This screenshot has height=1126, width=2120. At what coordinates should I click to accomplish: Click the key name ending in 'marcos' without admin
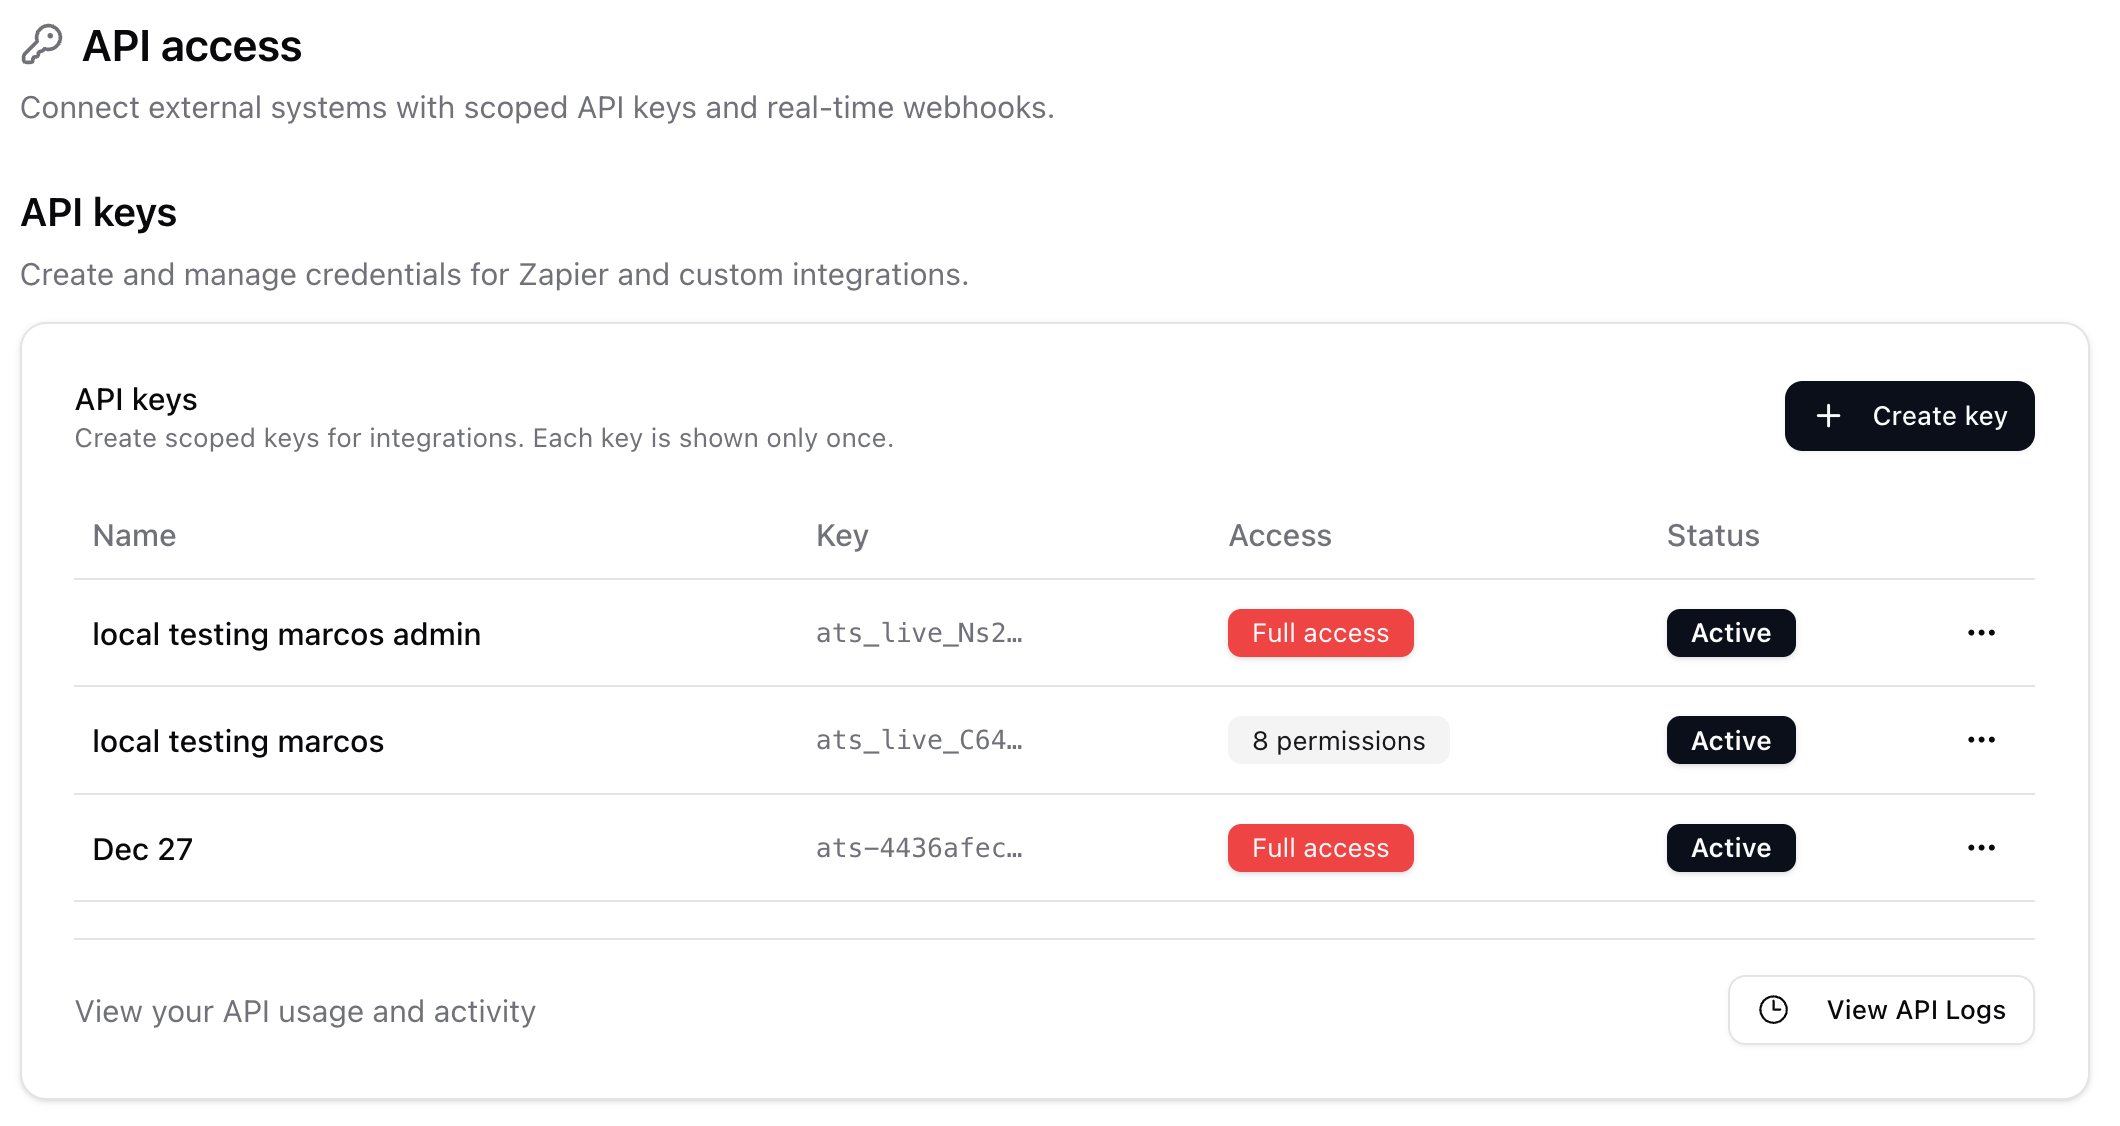tap(238, 741)
